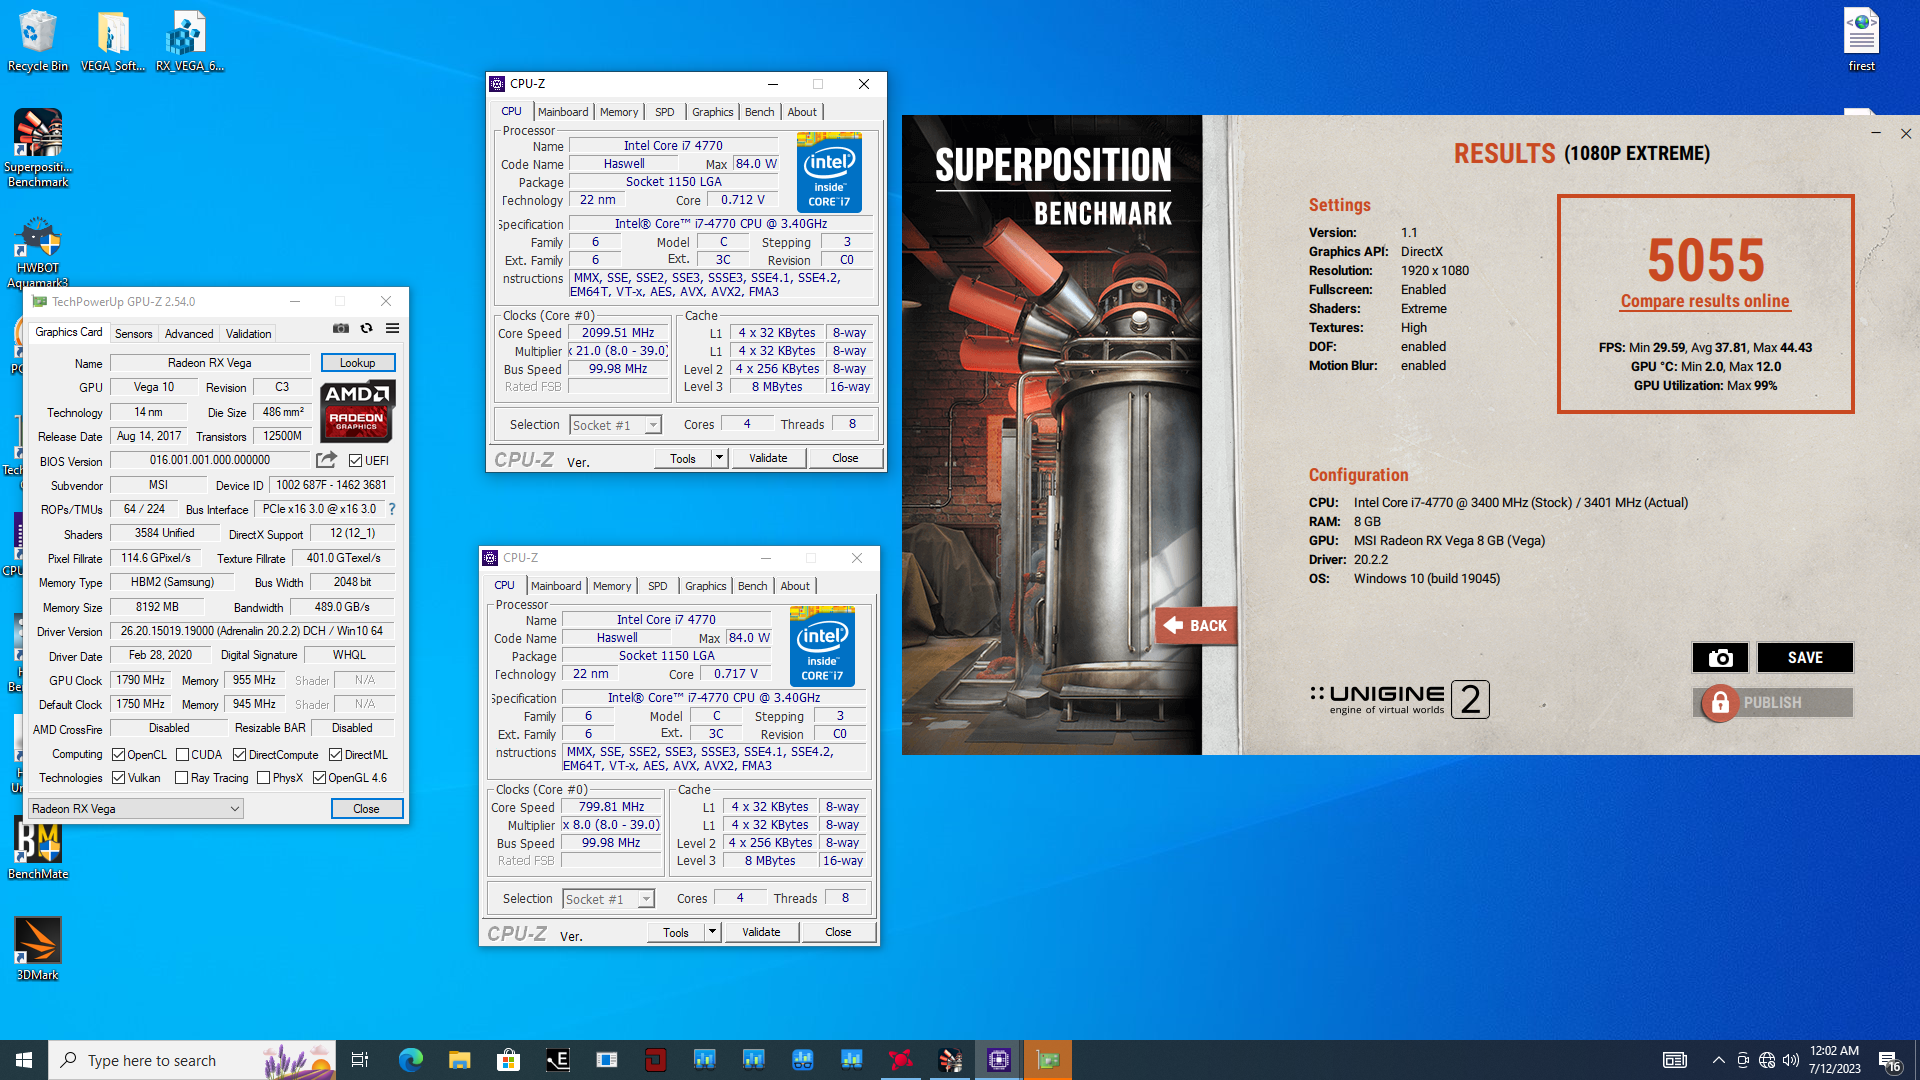Toggle the DirectML checkbox

(335, 755)
